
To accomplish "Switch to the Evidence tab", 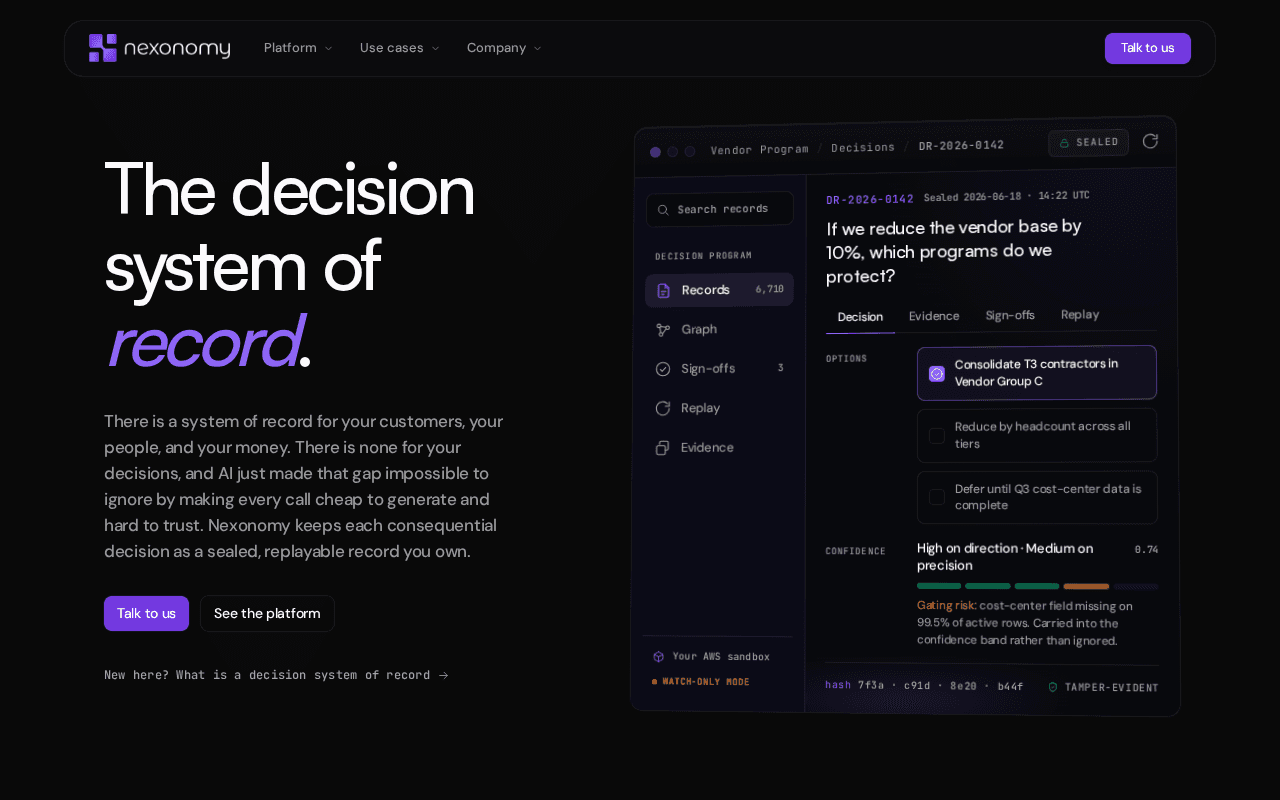I will [934, 316].
